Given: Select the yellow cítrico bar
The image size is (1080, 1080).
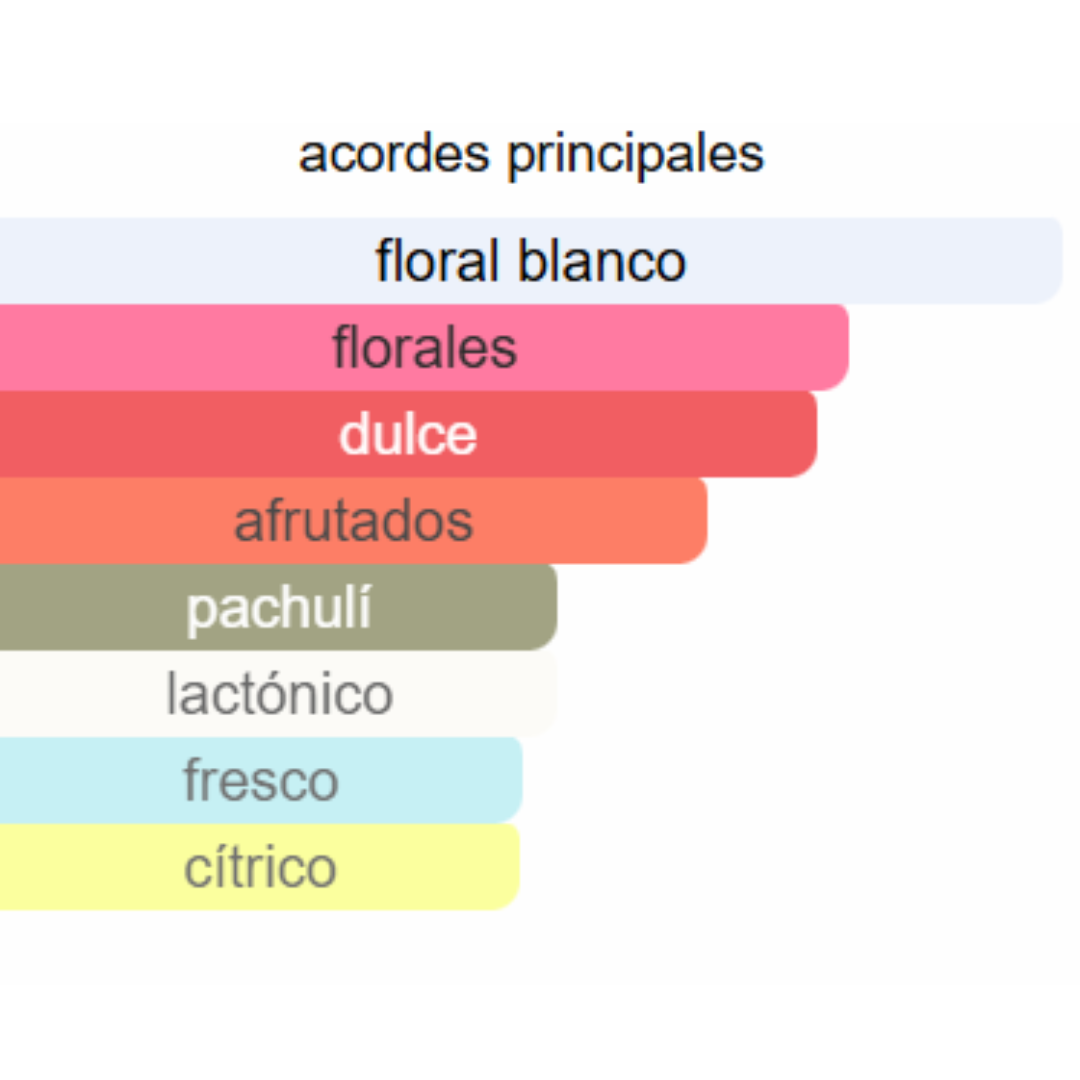Looking at the screenshot, I should pyautogui.click(x=260, y=867).
